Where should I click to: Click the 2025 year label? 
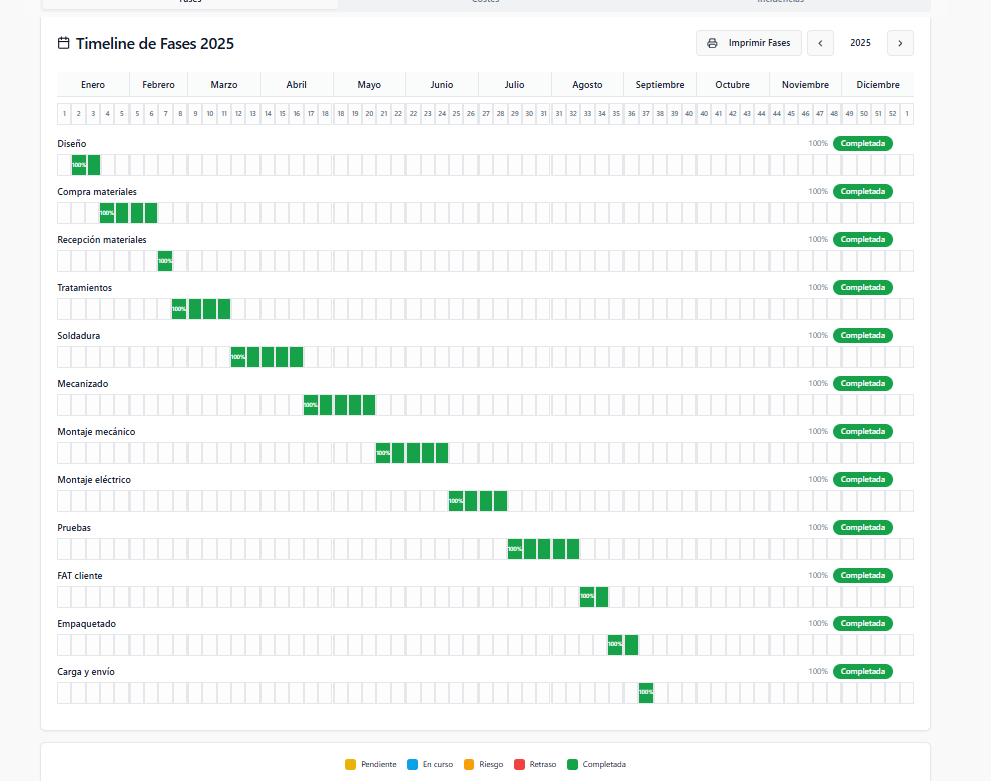(x=860, y=43)
